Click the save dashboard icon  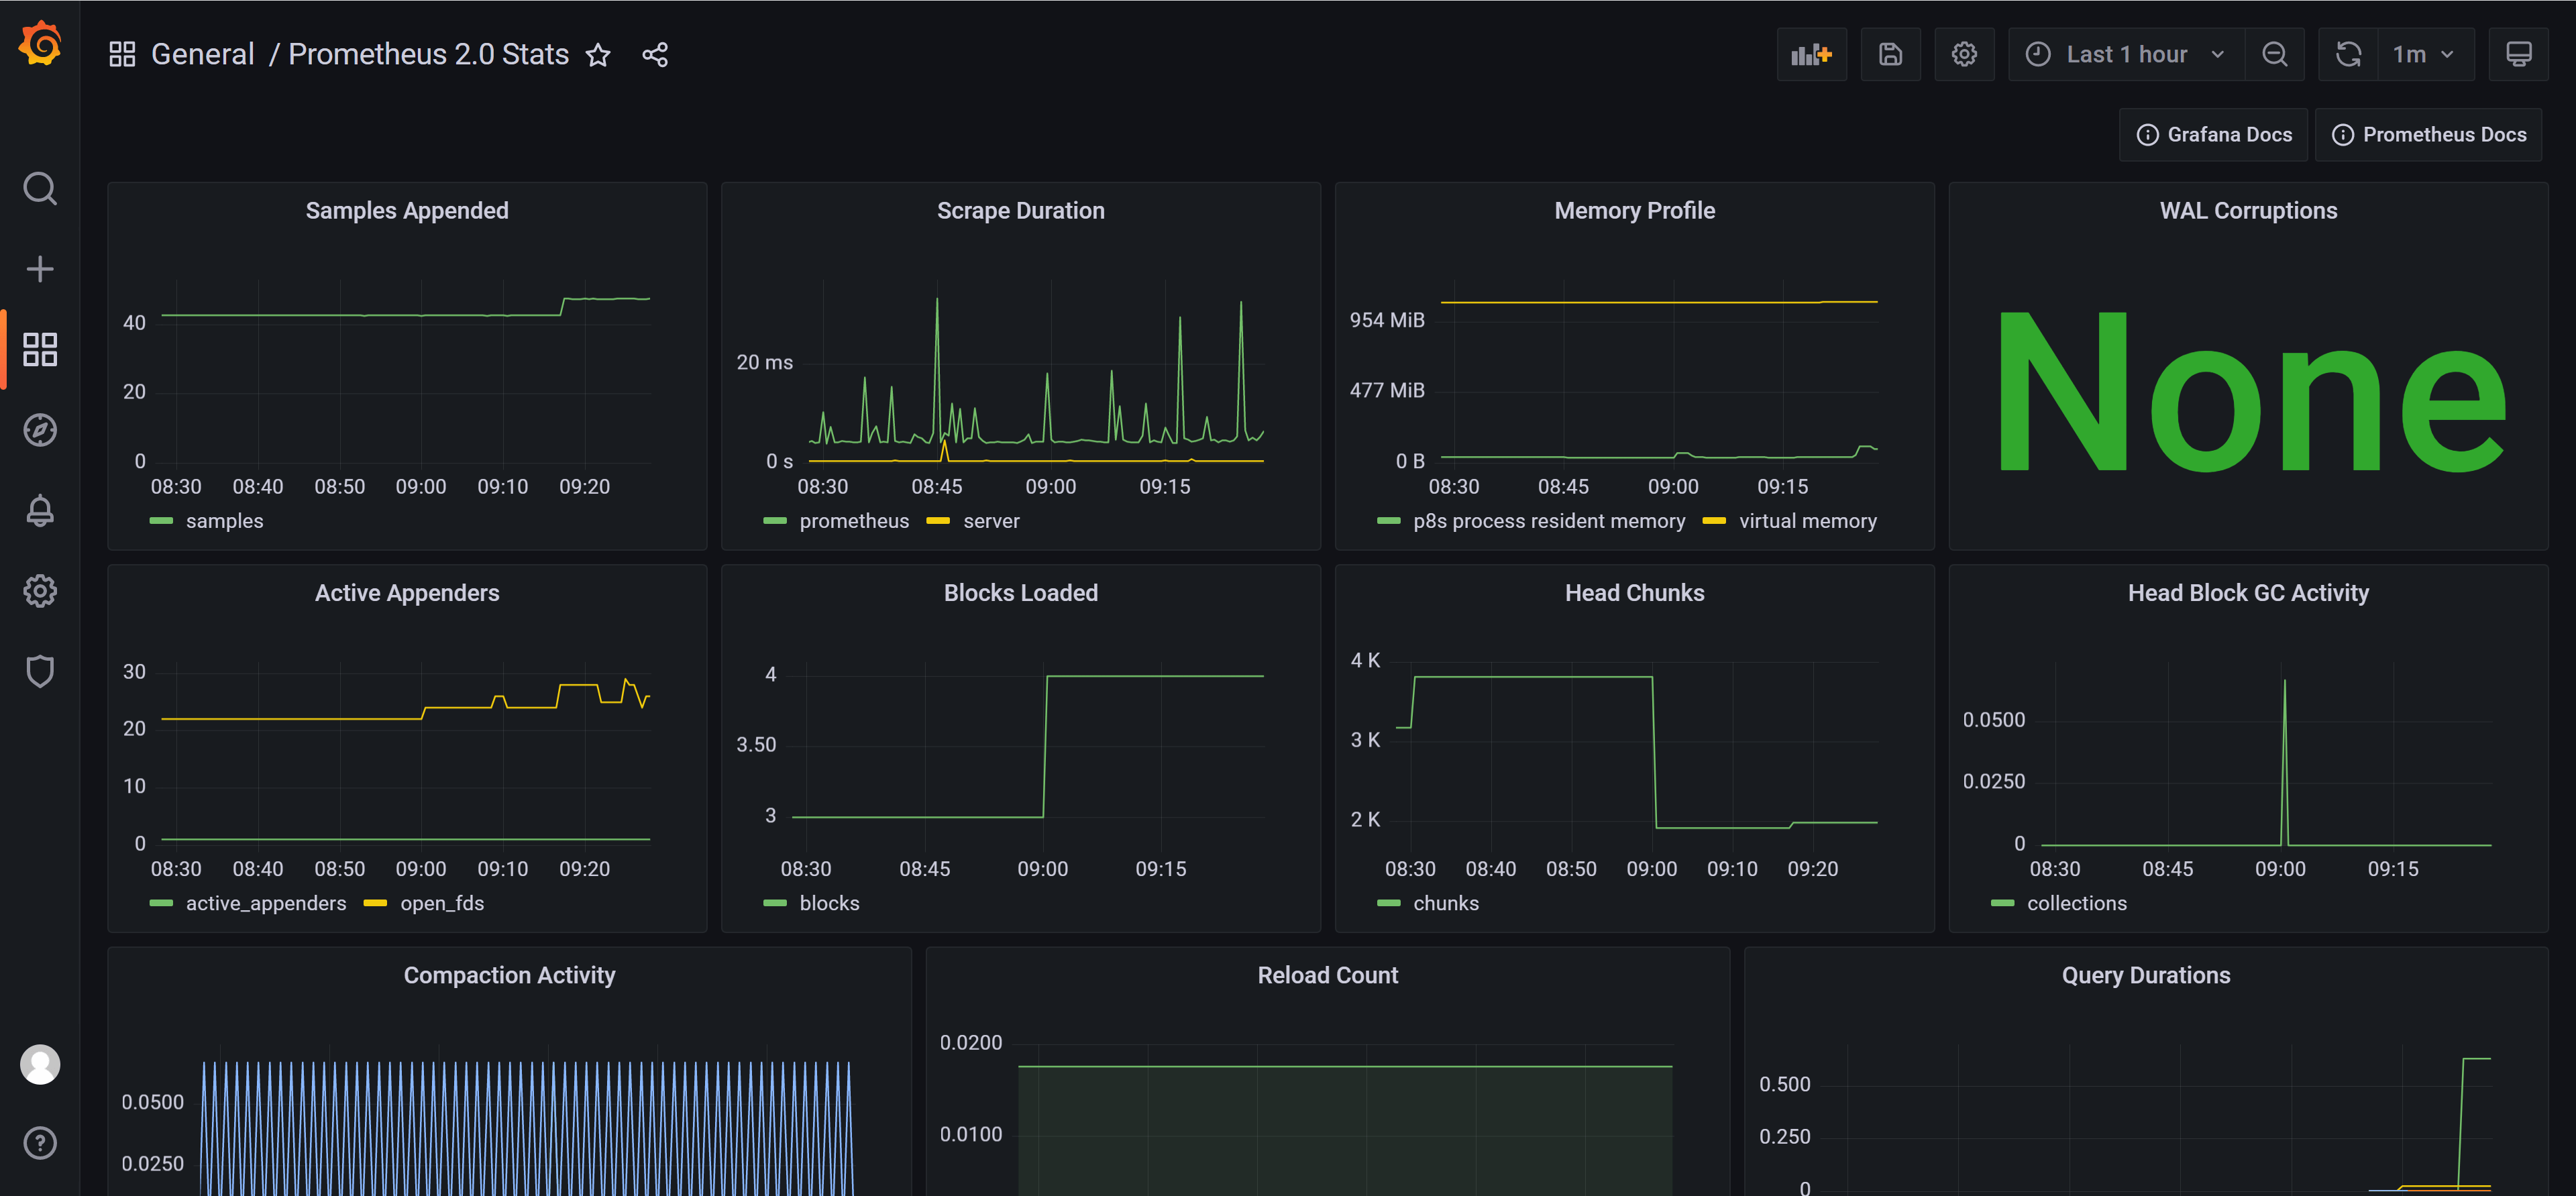pos(1890,55)
